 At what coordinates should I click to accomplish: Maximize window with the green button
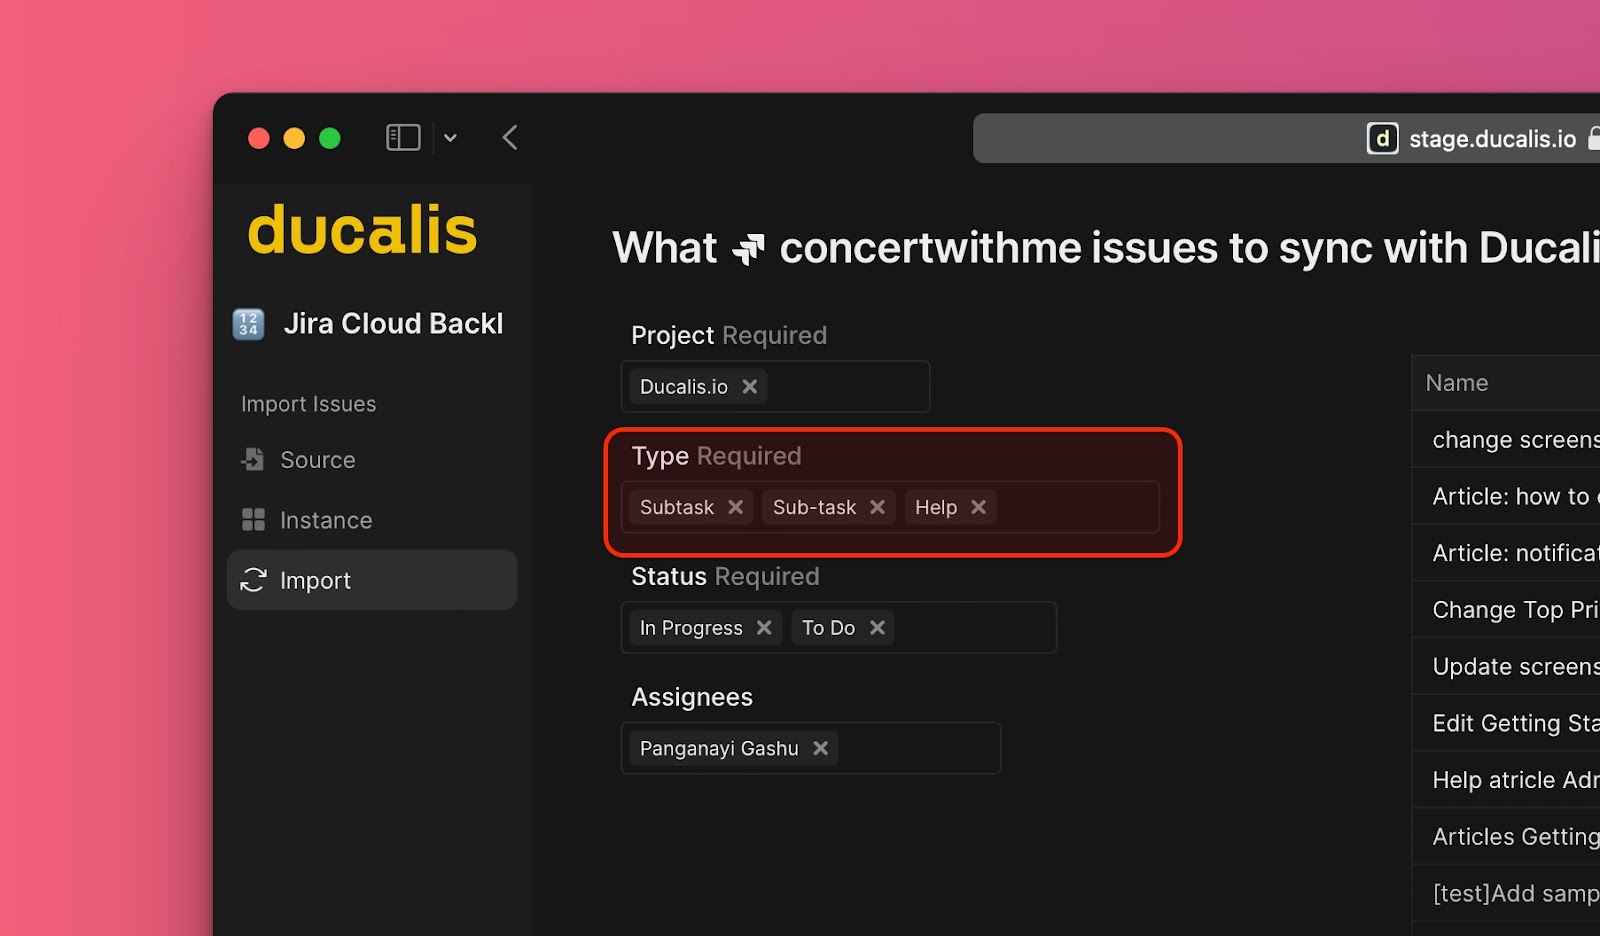pos(330,138)
